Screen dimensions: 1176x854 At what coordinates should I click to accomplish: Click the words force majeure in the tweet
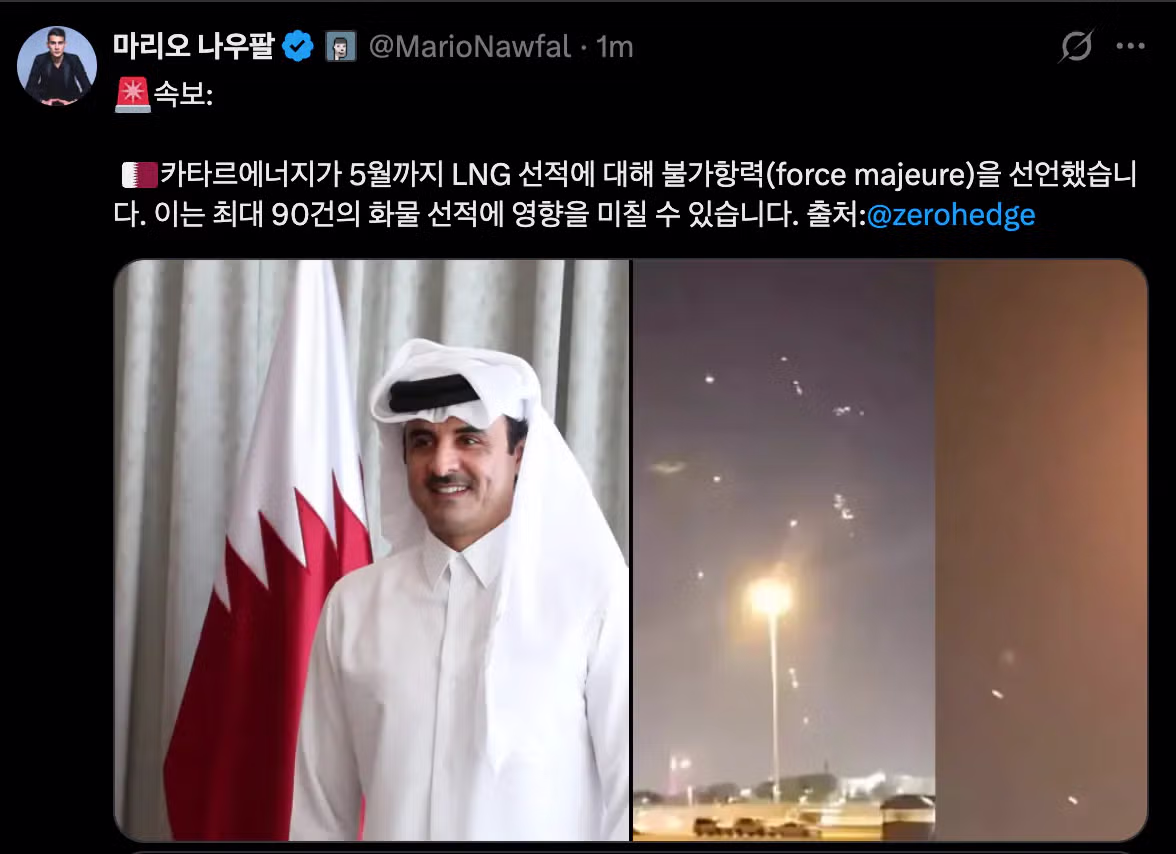873,175
